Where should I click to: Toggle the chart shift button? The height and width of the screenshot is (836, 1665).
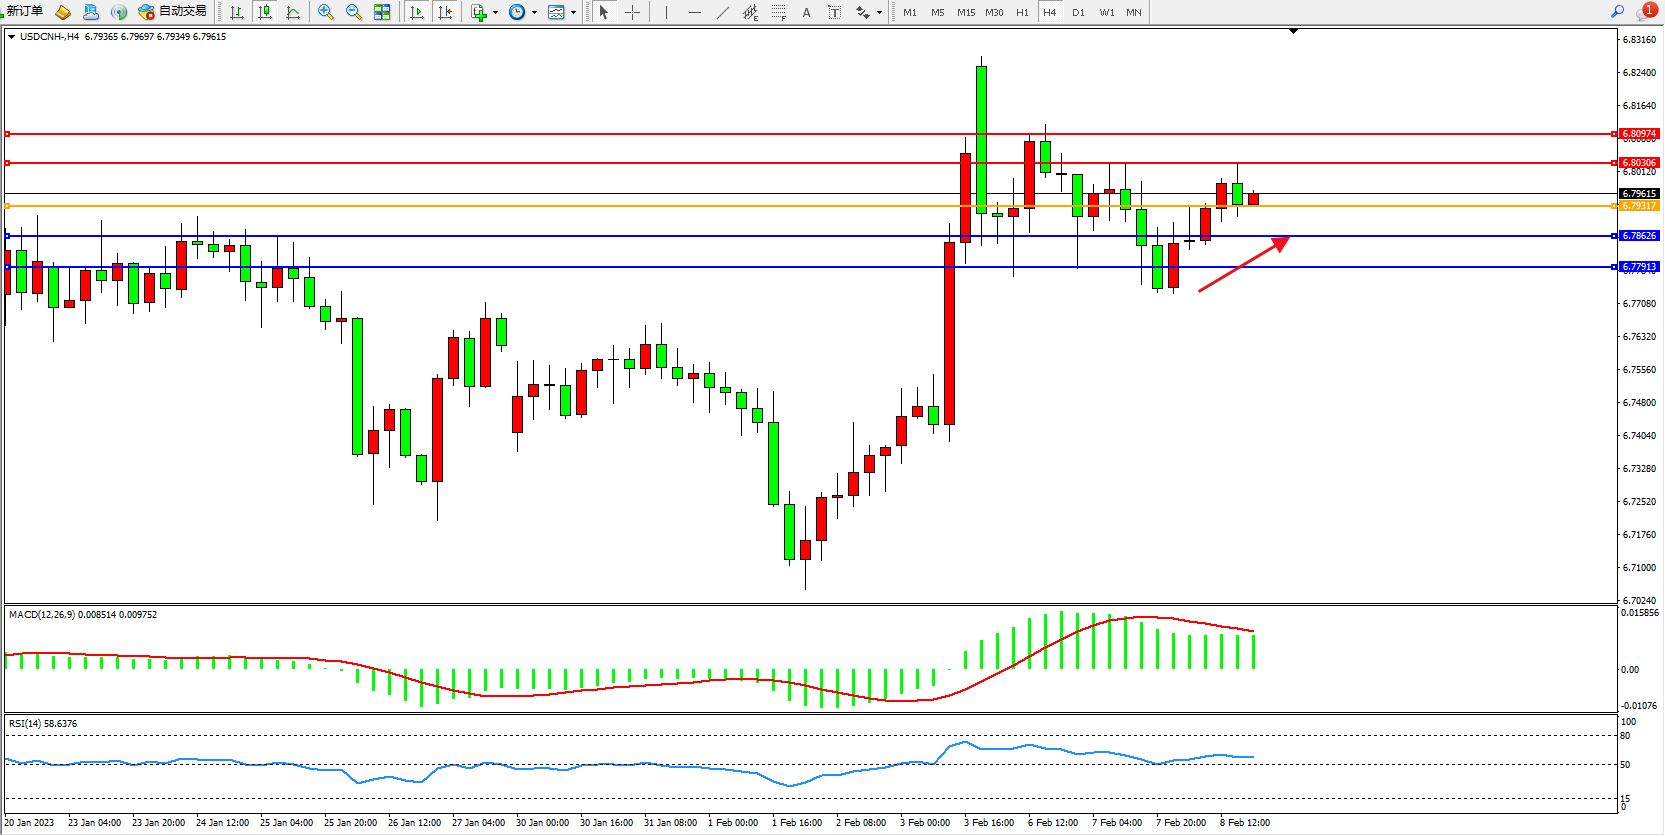pos(445,12)
